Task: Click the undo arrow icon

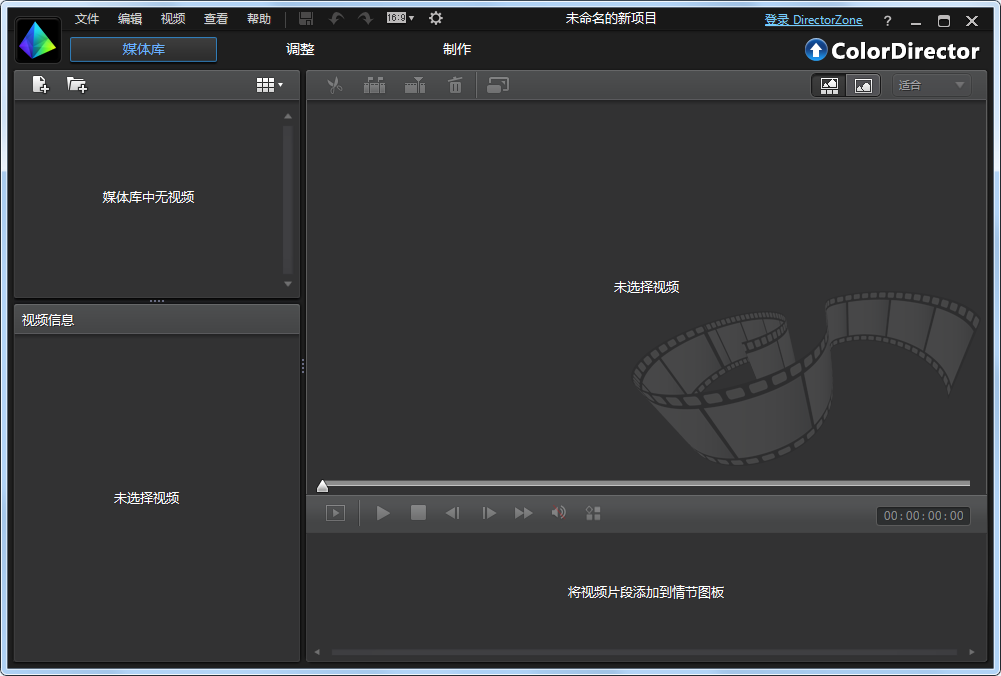Action: [337, 17]
